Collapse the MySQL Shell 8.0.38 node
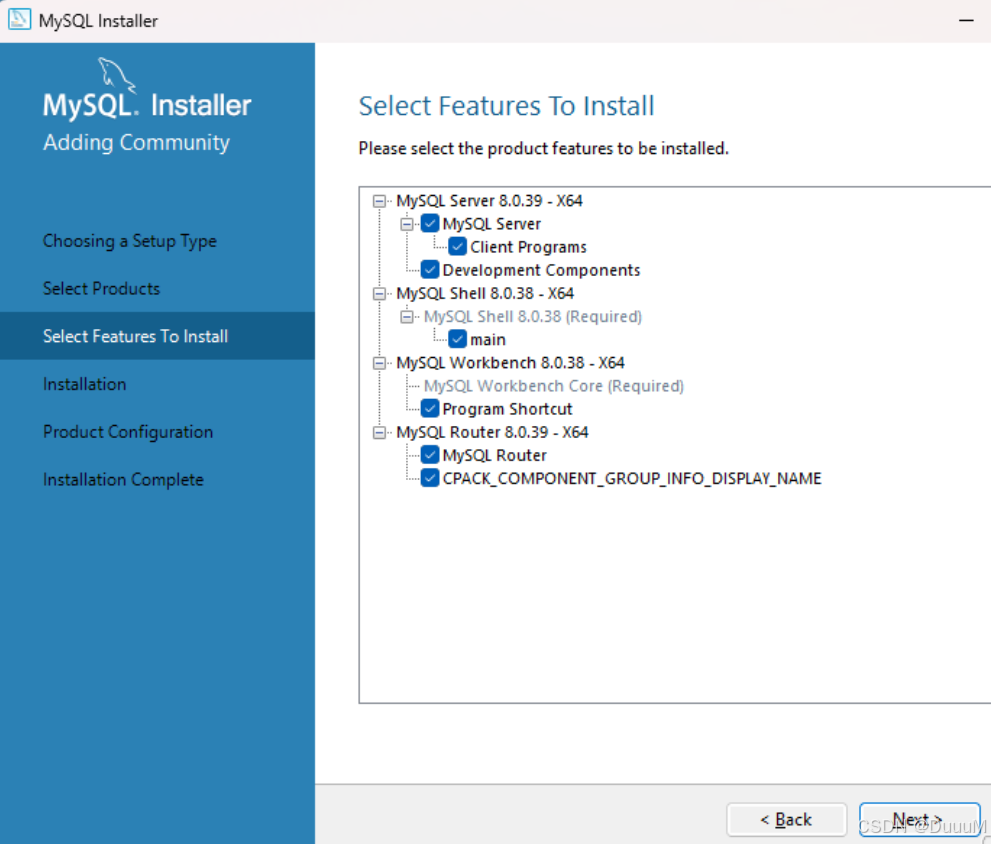This screenshot has height=844, width=991. 379,293
